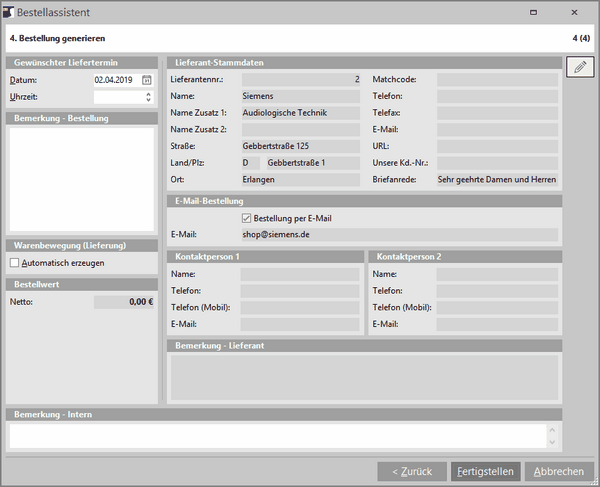Viewport: 600px width, 487px height.
Task: Click the scroll down arrow in Bemerkung - Intern
Action: coord(550,443)
